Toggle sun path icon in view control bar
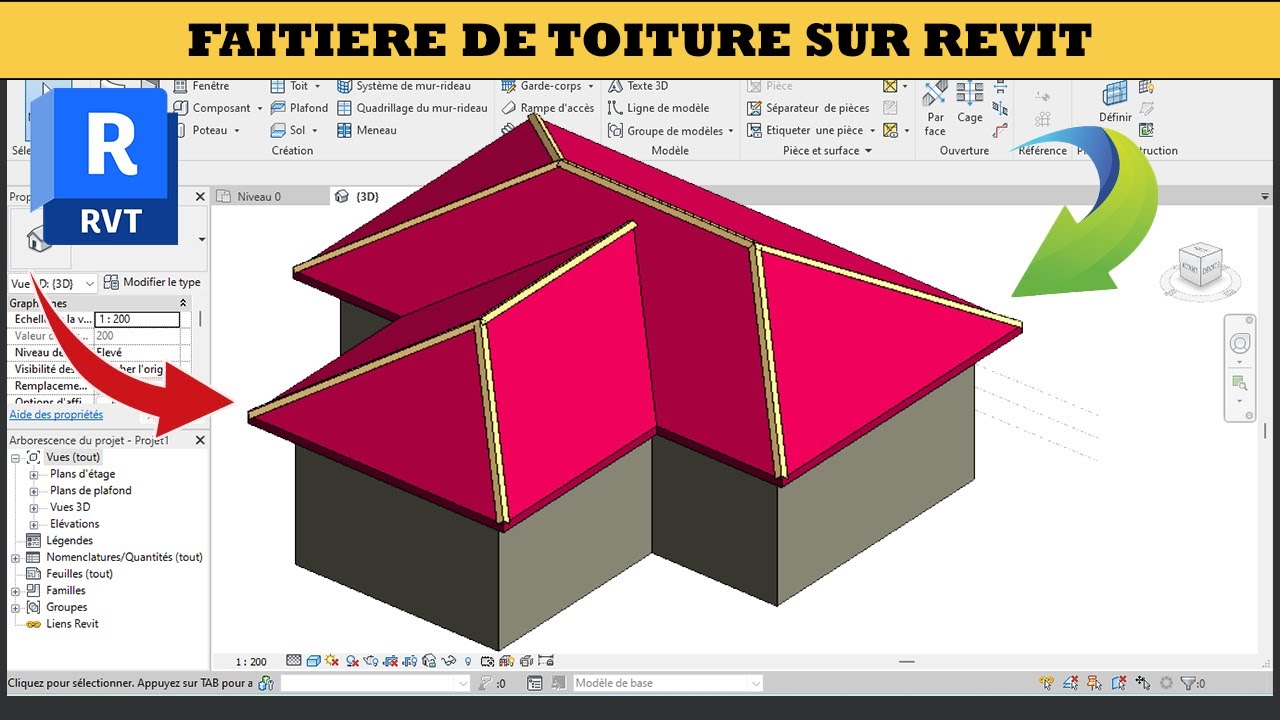This screenshot has height=720, width=1280. 332,661
